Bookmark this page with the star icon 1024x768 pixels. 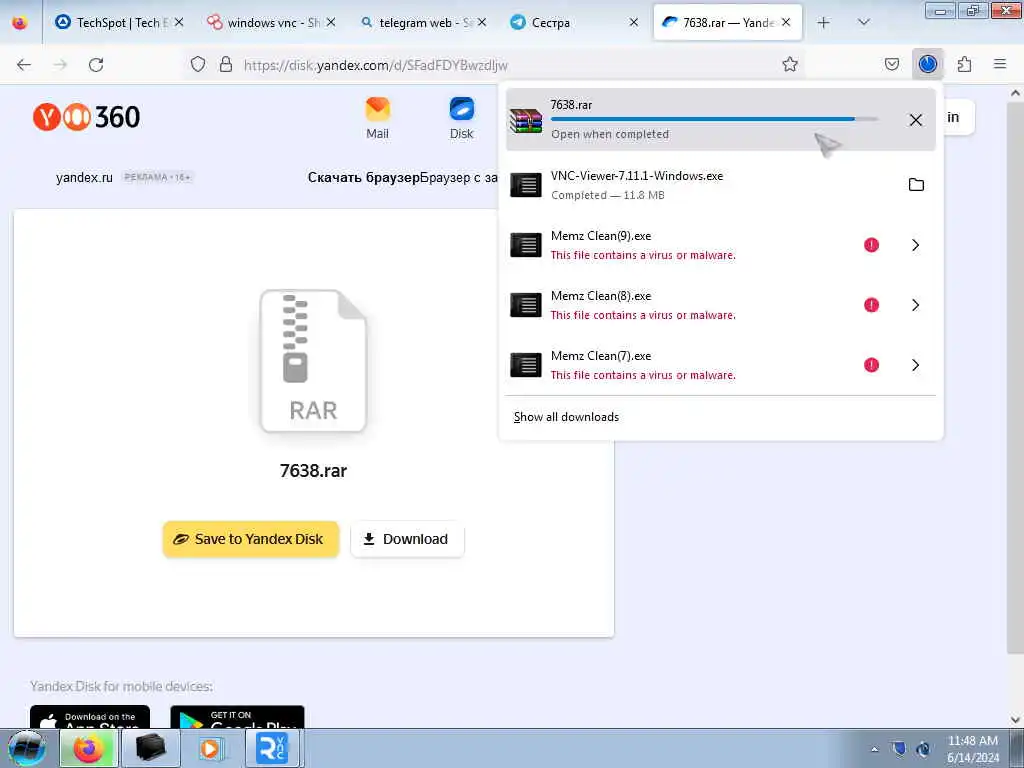pos(790,64)
